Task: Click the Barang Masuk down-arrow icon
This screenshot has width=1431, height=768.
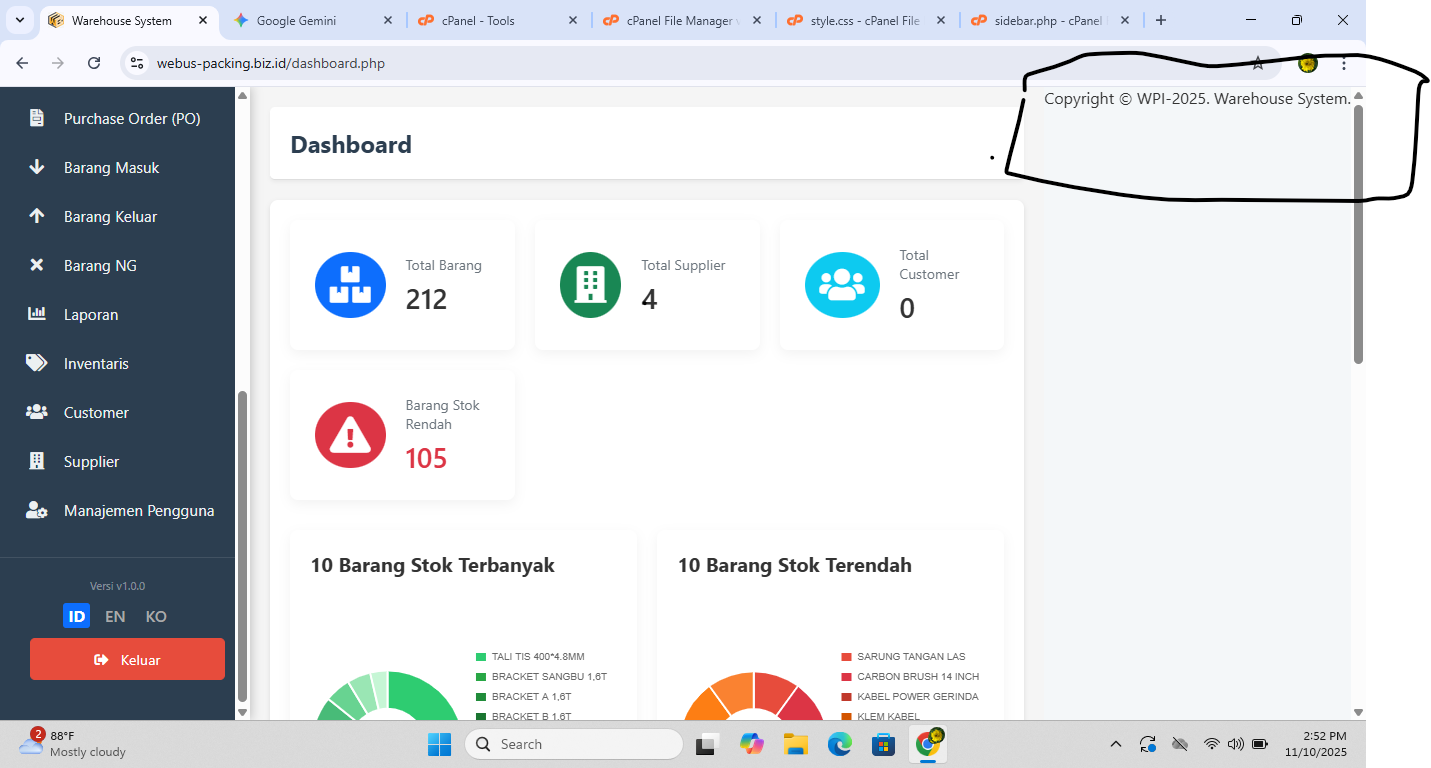Action: point(37,167)
